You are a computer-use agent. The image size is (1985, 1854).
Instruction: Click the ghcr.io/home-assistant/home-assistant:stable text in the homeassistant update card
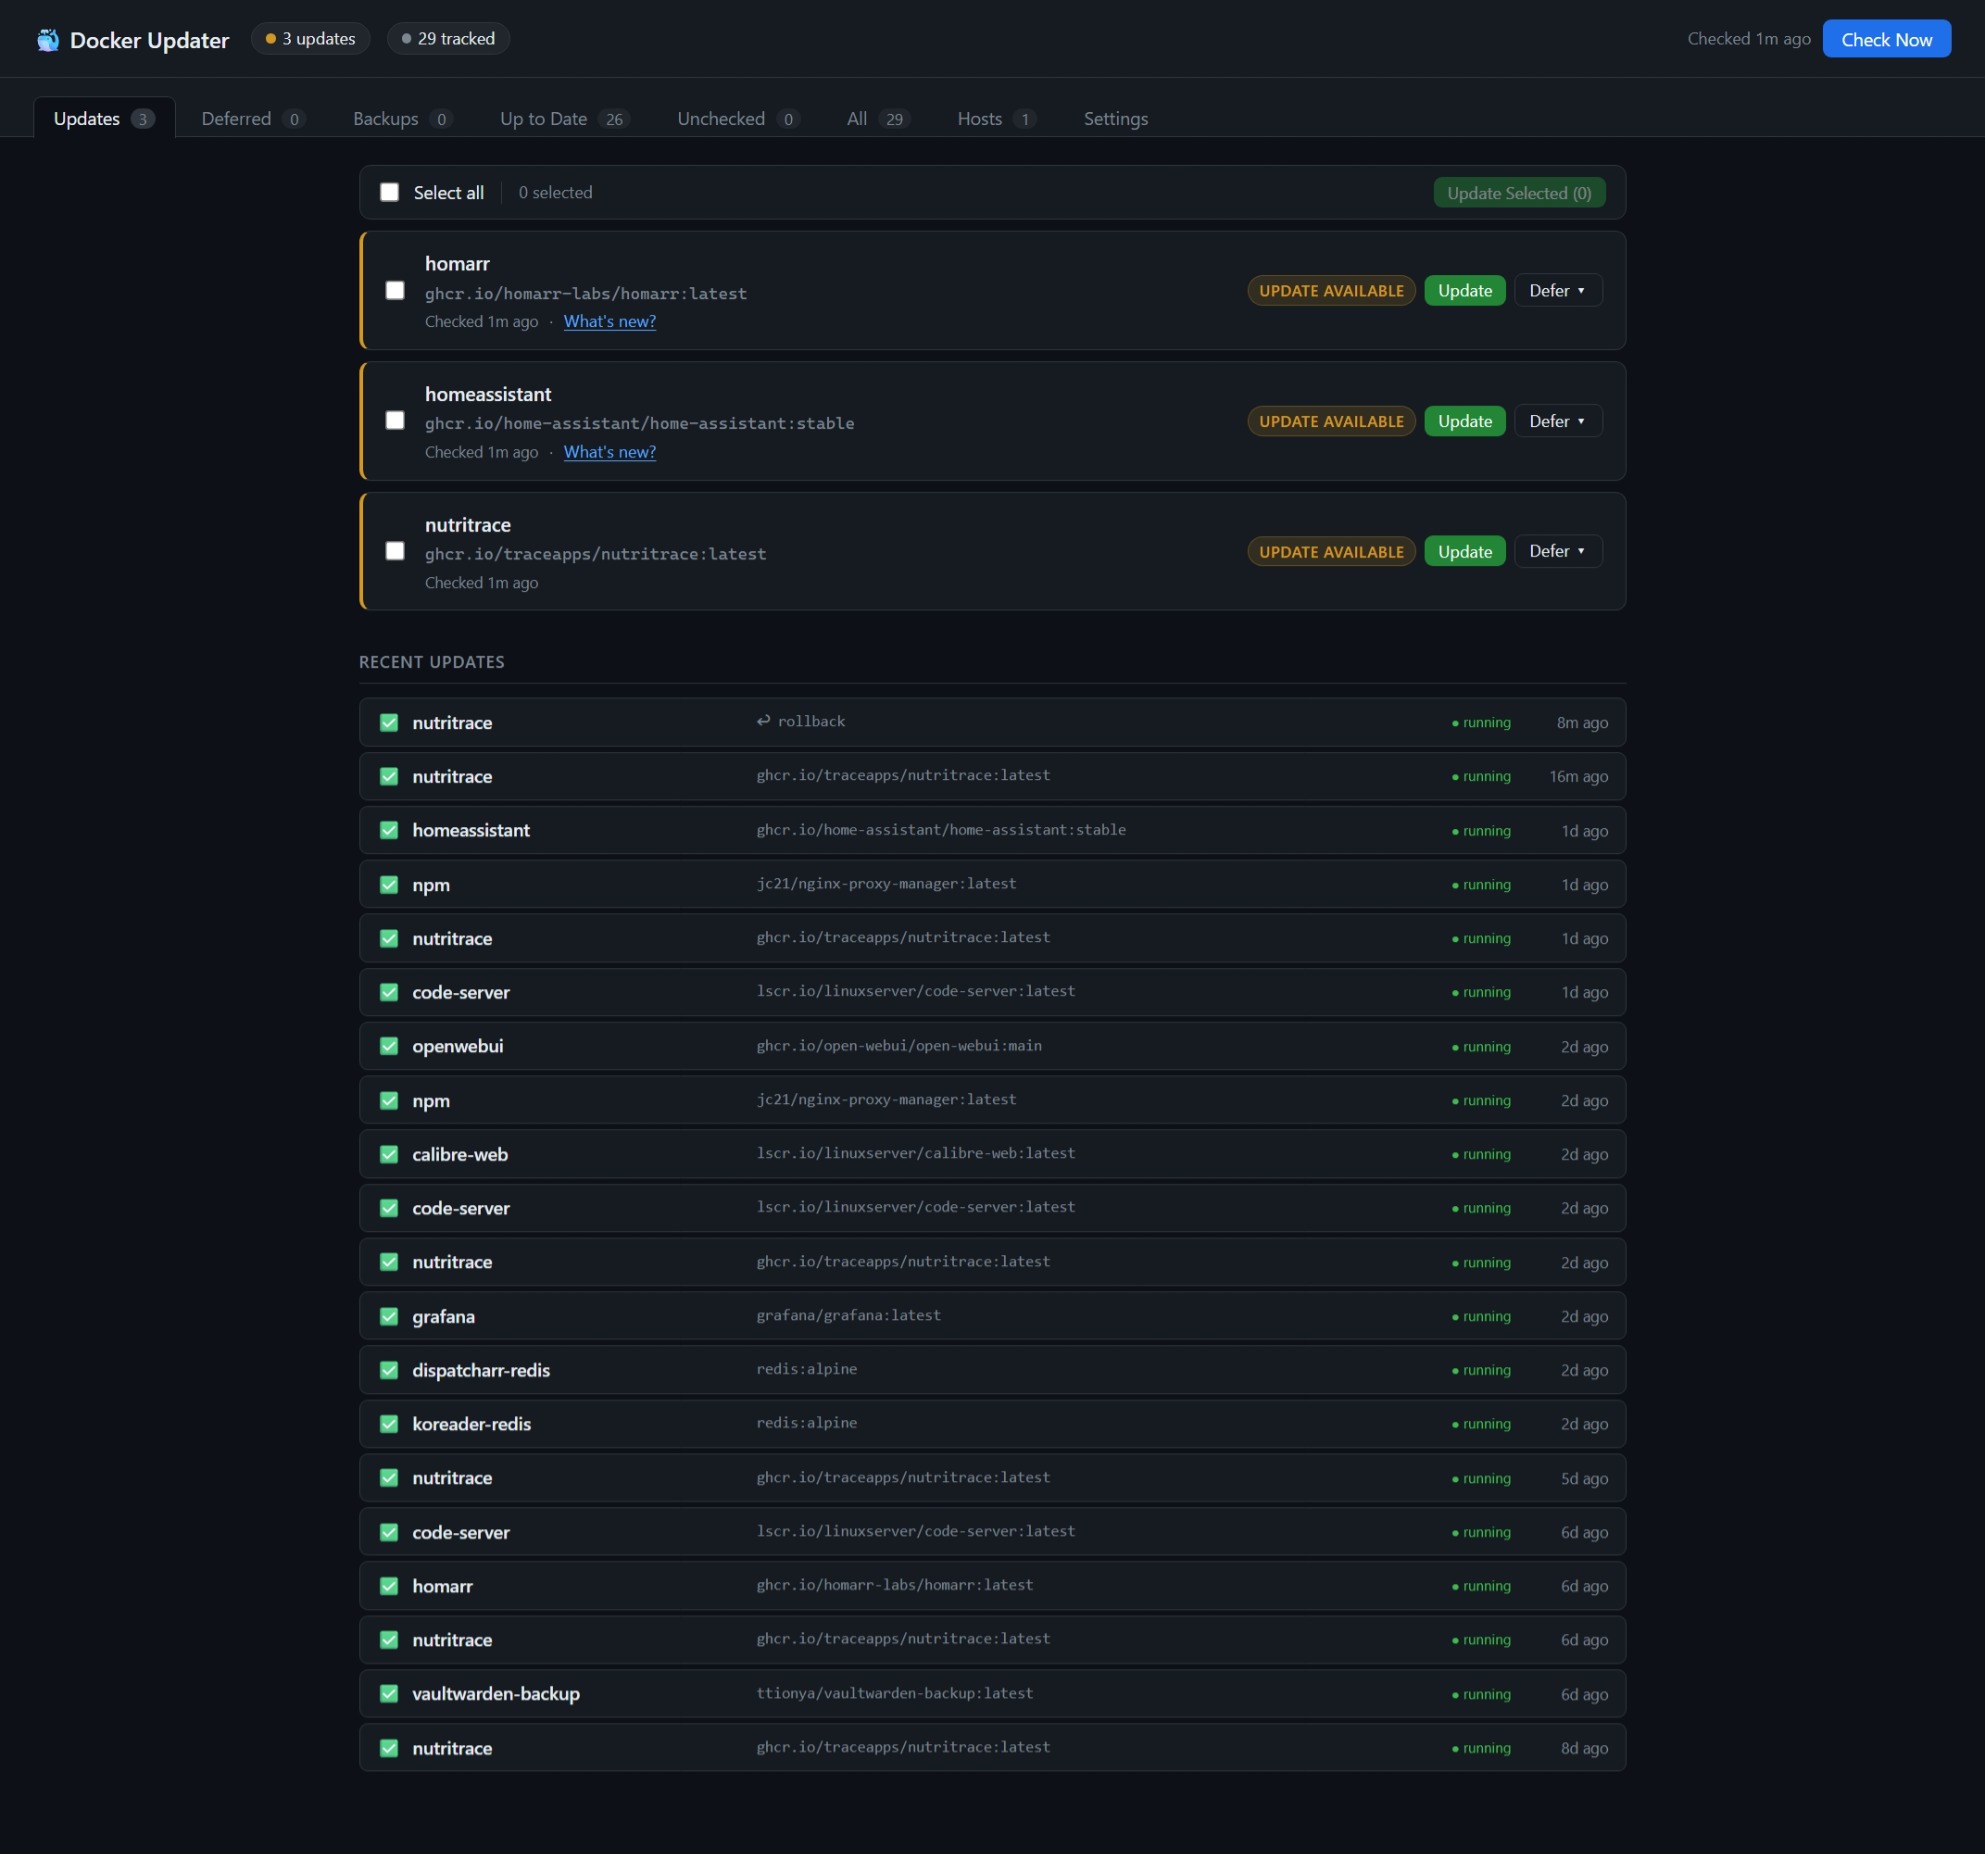click(x=640, y=423)
